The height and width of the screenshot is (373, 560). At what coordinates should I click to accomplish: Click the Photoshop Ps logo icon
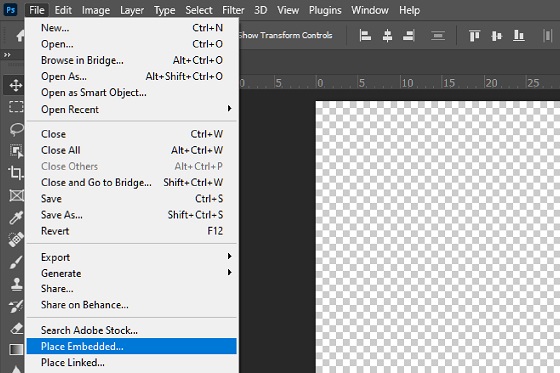click(11, 10)
